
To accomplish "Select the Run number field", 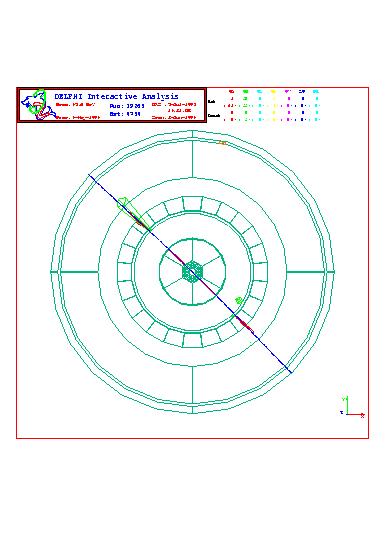I will click(127, 106).
